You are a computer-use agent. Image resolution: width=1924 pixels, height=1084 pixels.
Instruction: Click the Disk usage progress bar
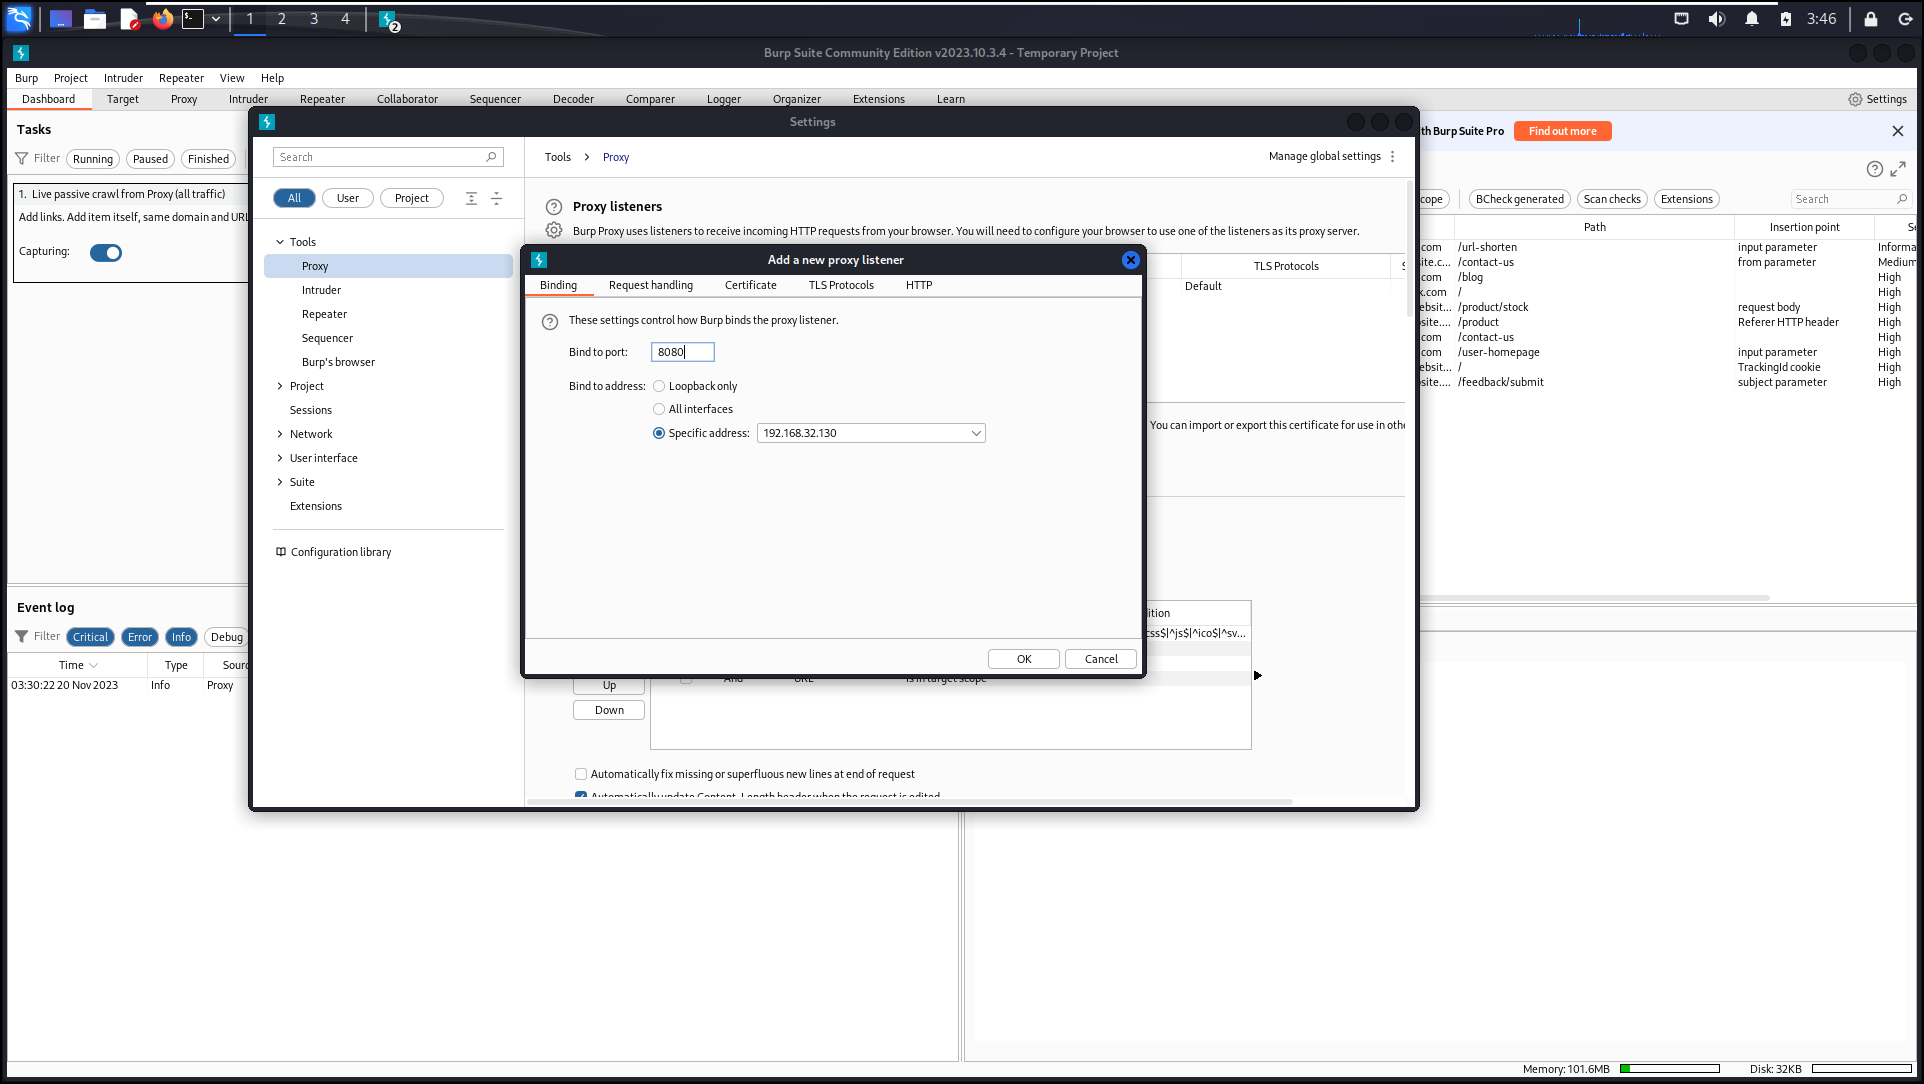[1861, 1069]
